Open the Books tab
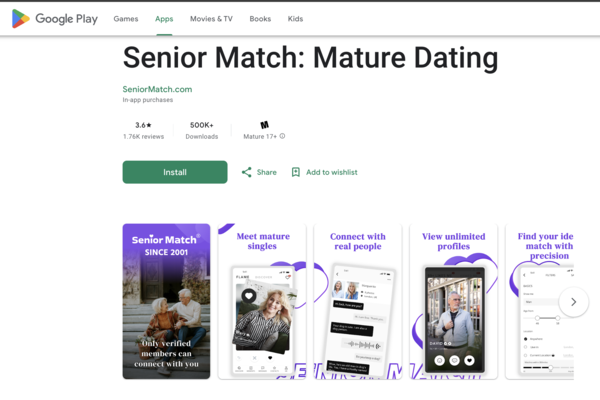Image resolution: width=600 pixels, height=400 pixels. (260, 19)
